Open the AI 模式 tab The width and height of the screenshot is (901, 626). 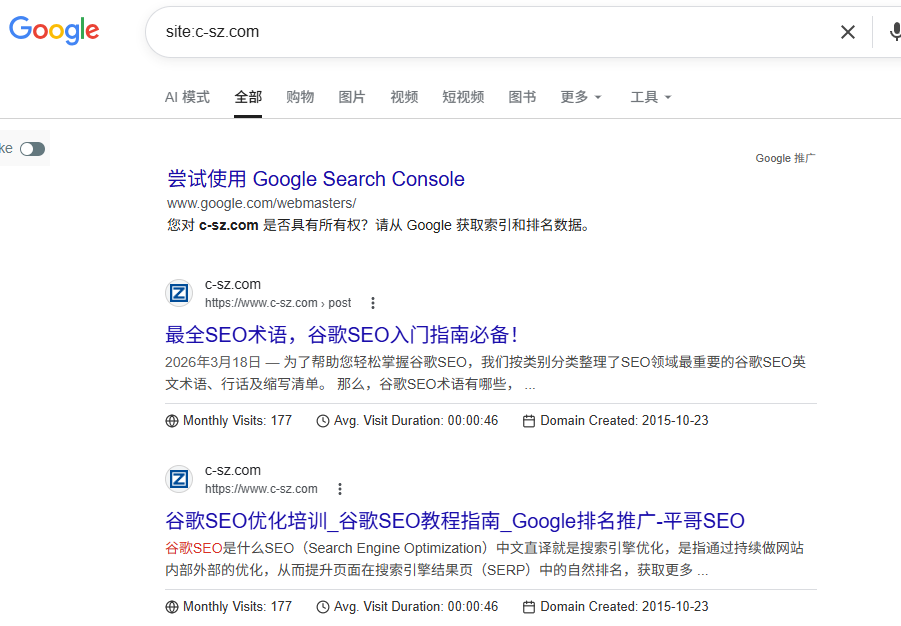click(187, 97)
